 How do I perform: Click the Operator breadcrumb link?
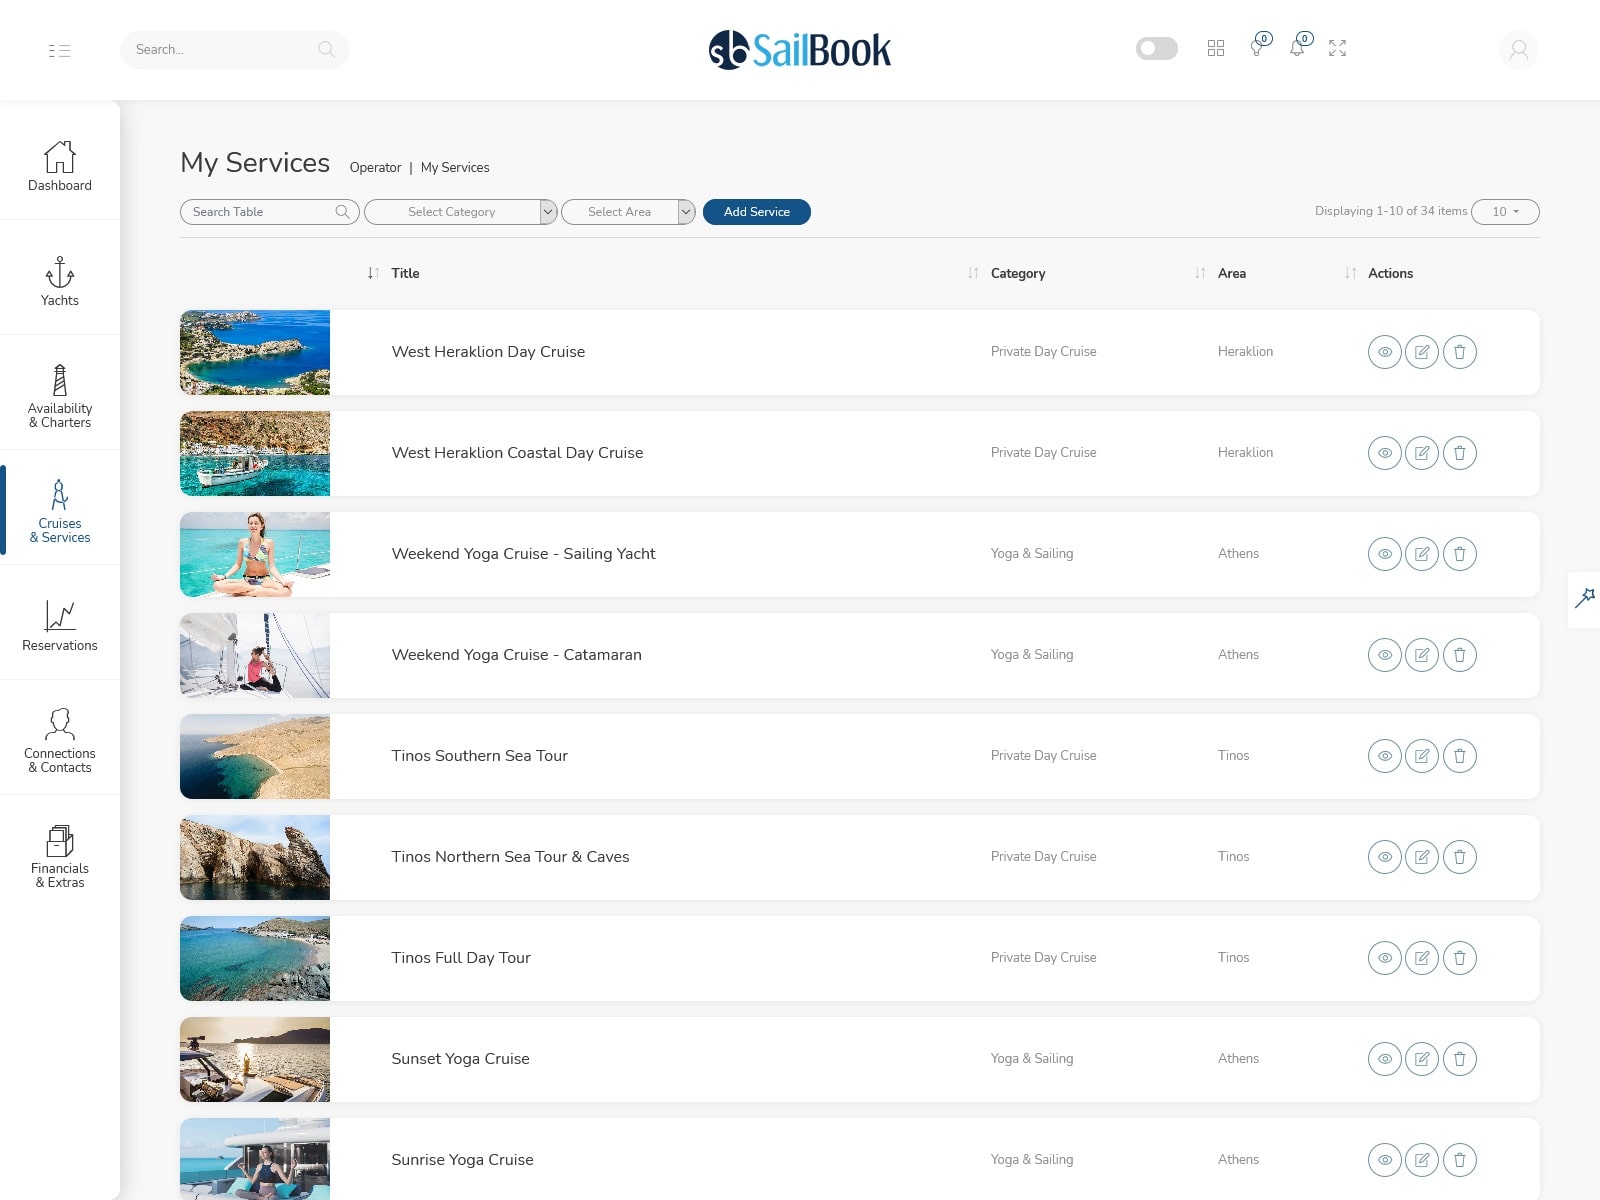[x=375, y=168]
